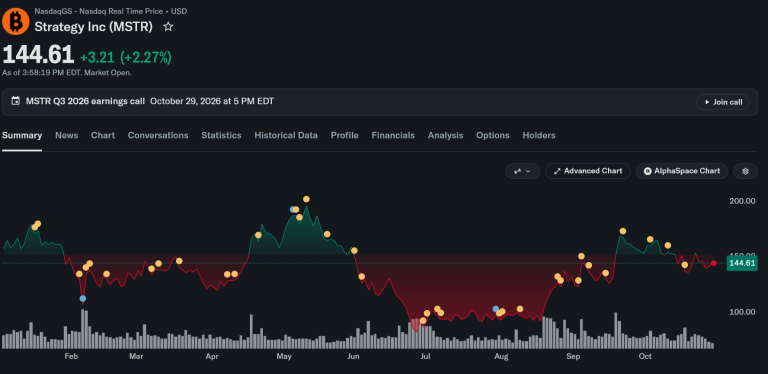Expand the chart type dropdown
The image size is (768, 374).
(x=522, y=171)
